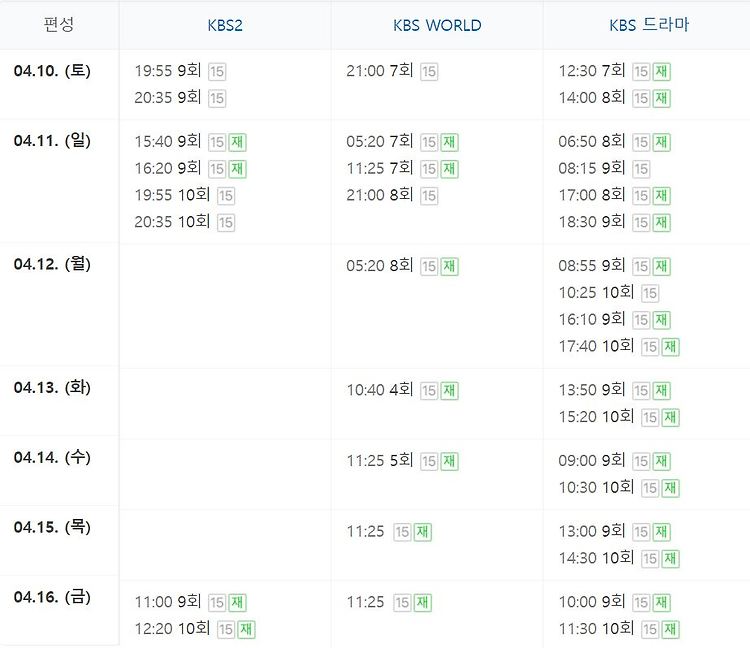Select the KBS 드라마 17:40 10회 entry

point(619,346)
